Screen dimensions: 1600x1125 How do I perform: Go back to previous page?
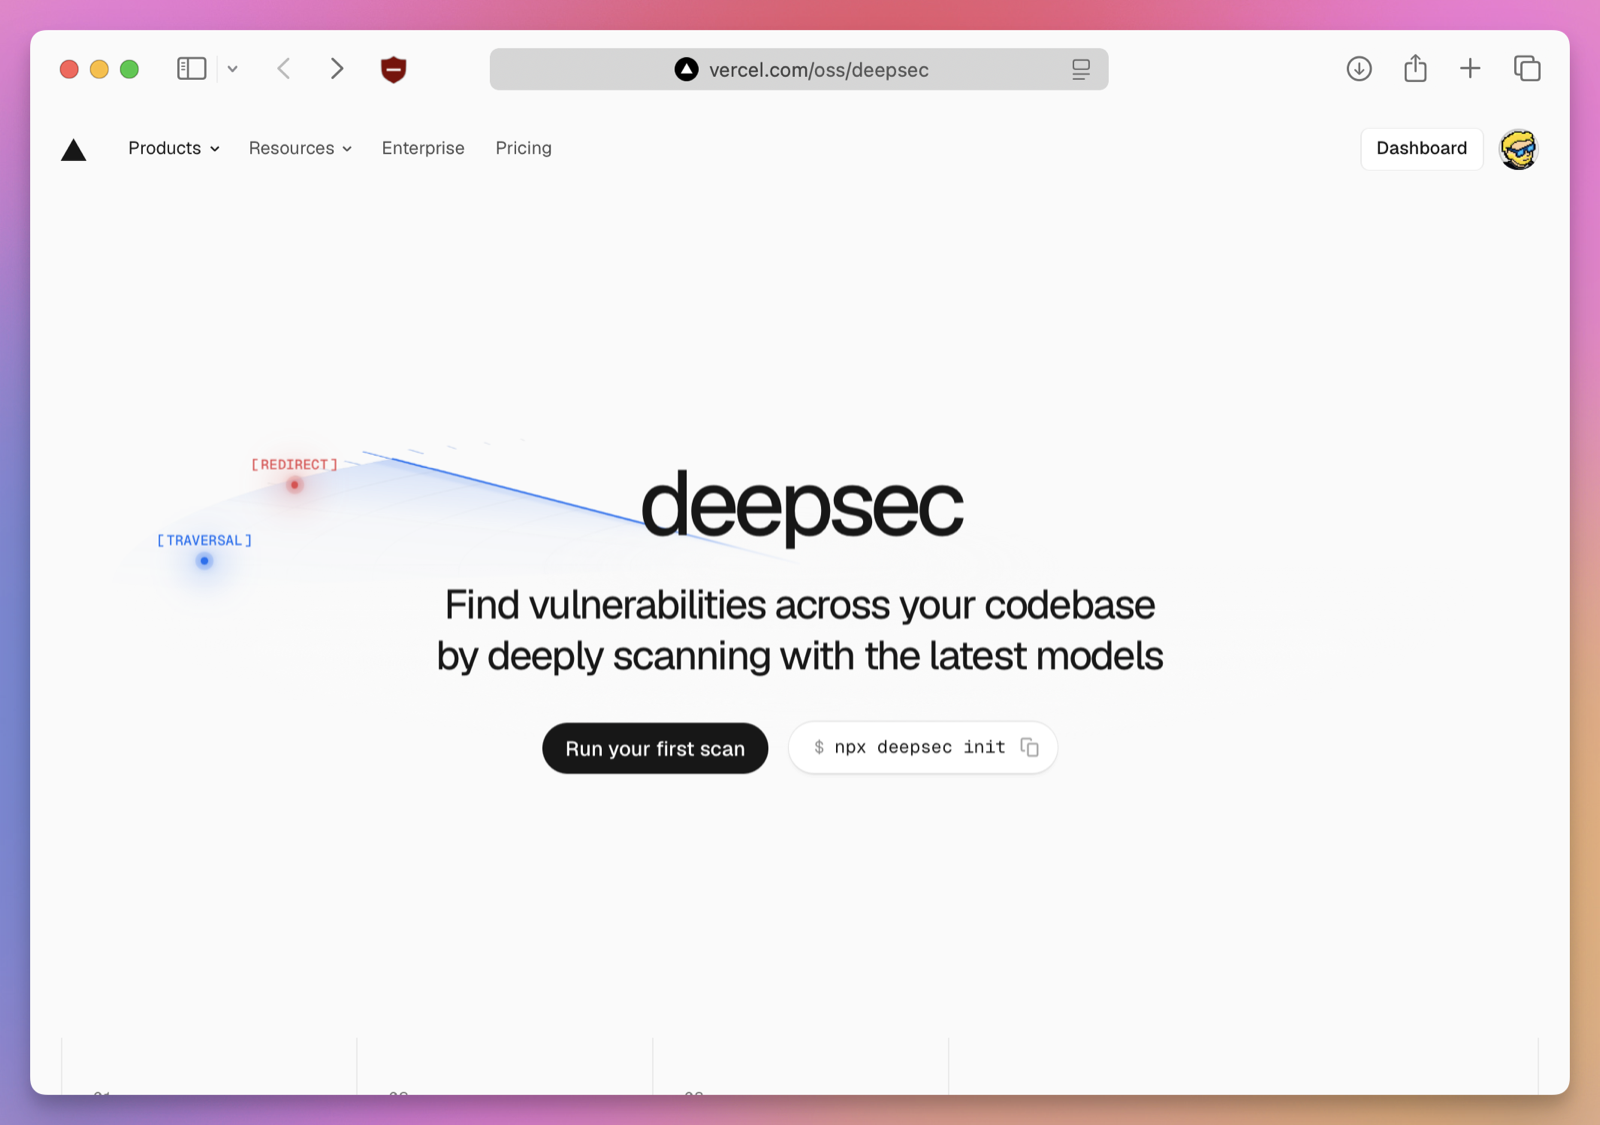[284, 69]
